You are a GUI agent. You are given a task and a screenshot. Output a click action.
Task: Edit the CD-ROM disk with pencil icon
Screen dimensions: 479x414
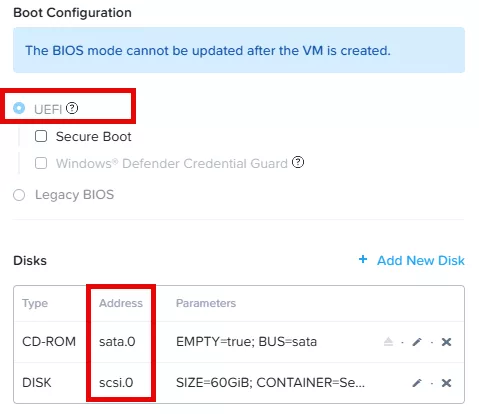pyautogui.click(x=417, y=342)
